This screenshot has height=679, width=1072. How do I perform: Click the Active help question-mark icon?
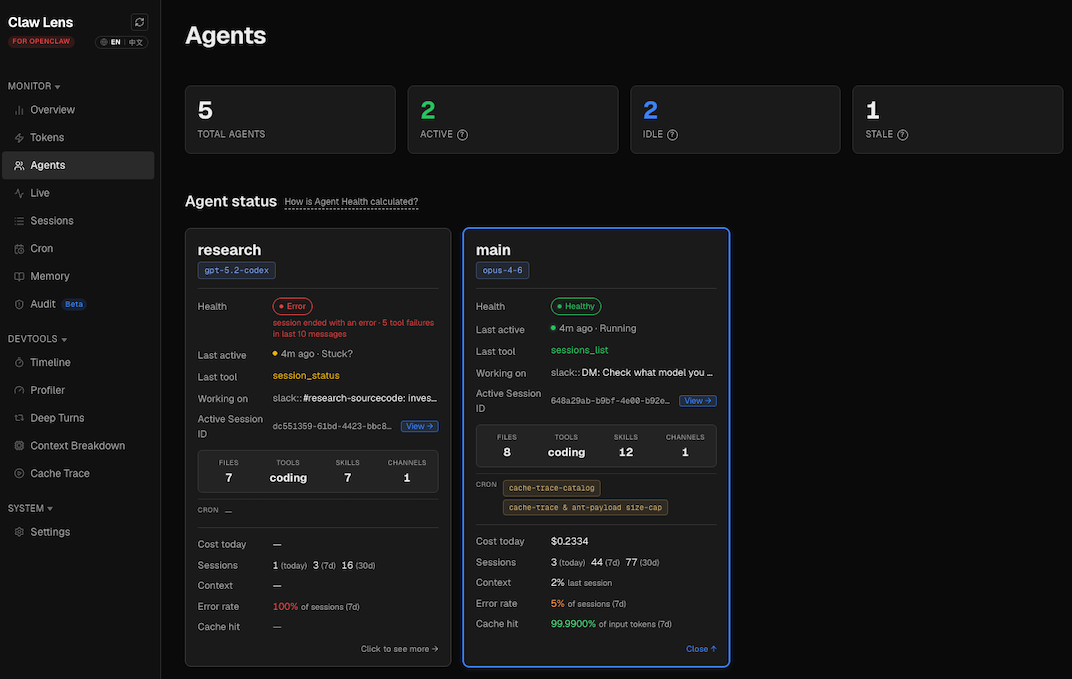tap(463, 135)
